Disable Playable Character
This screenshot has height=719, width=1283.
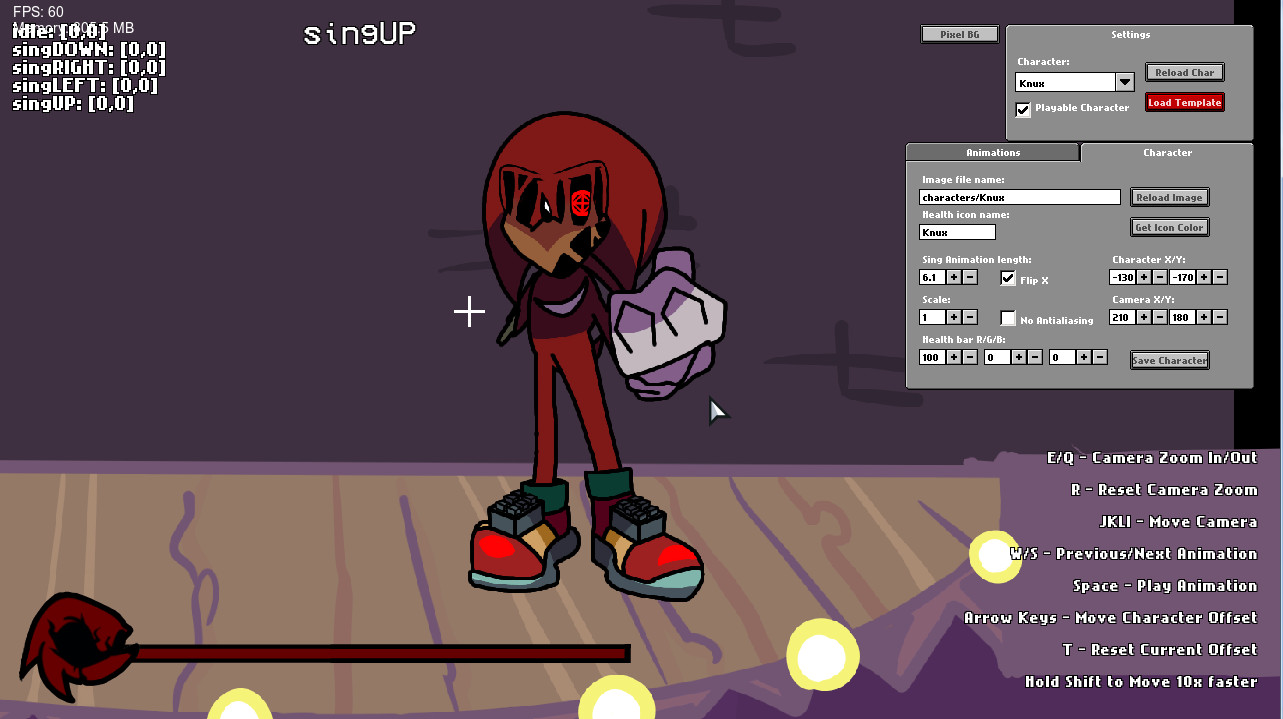click(1022, 109)
